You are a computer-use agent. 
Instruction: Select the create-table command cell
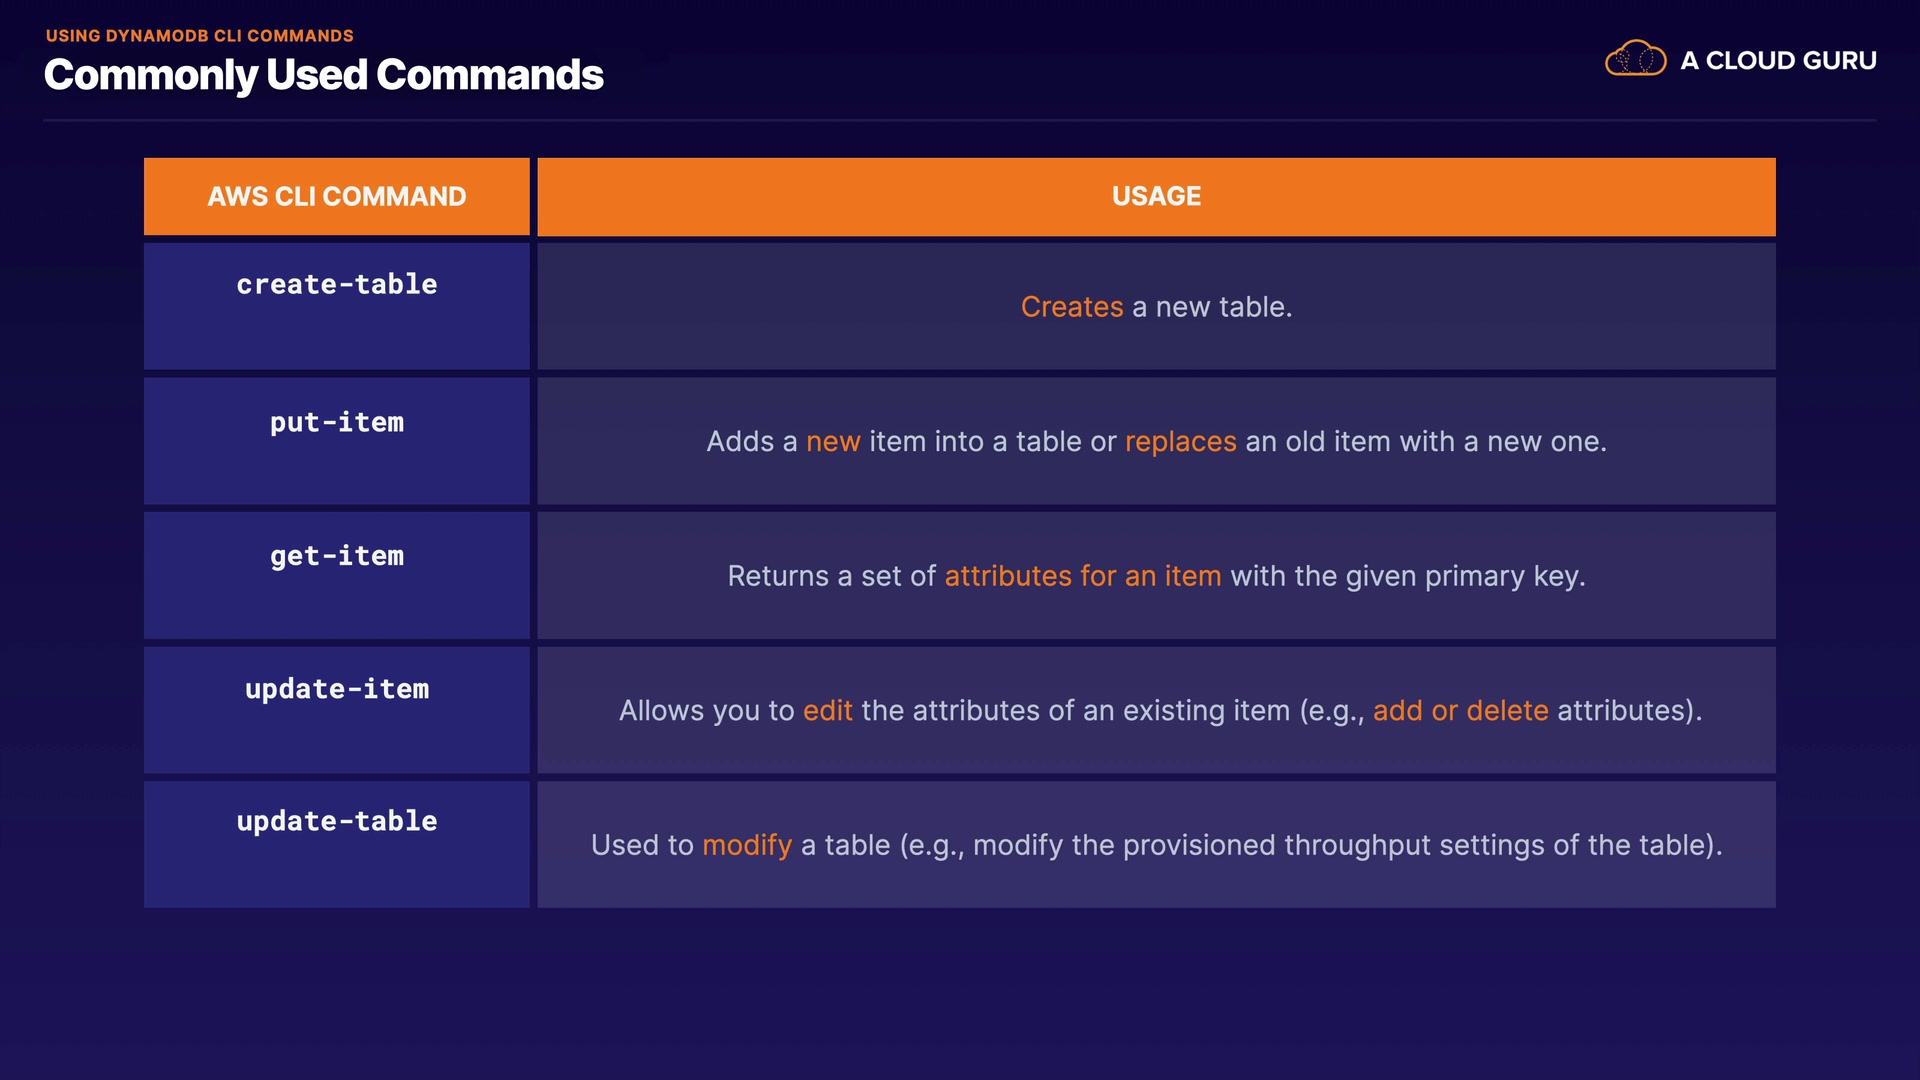(x=336, y=305)
